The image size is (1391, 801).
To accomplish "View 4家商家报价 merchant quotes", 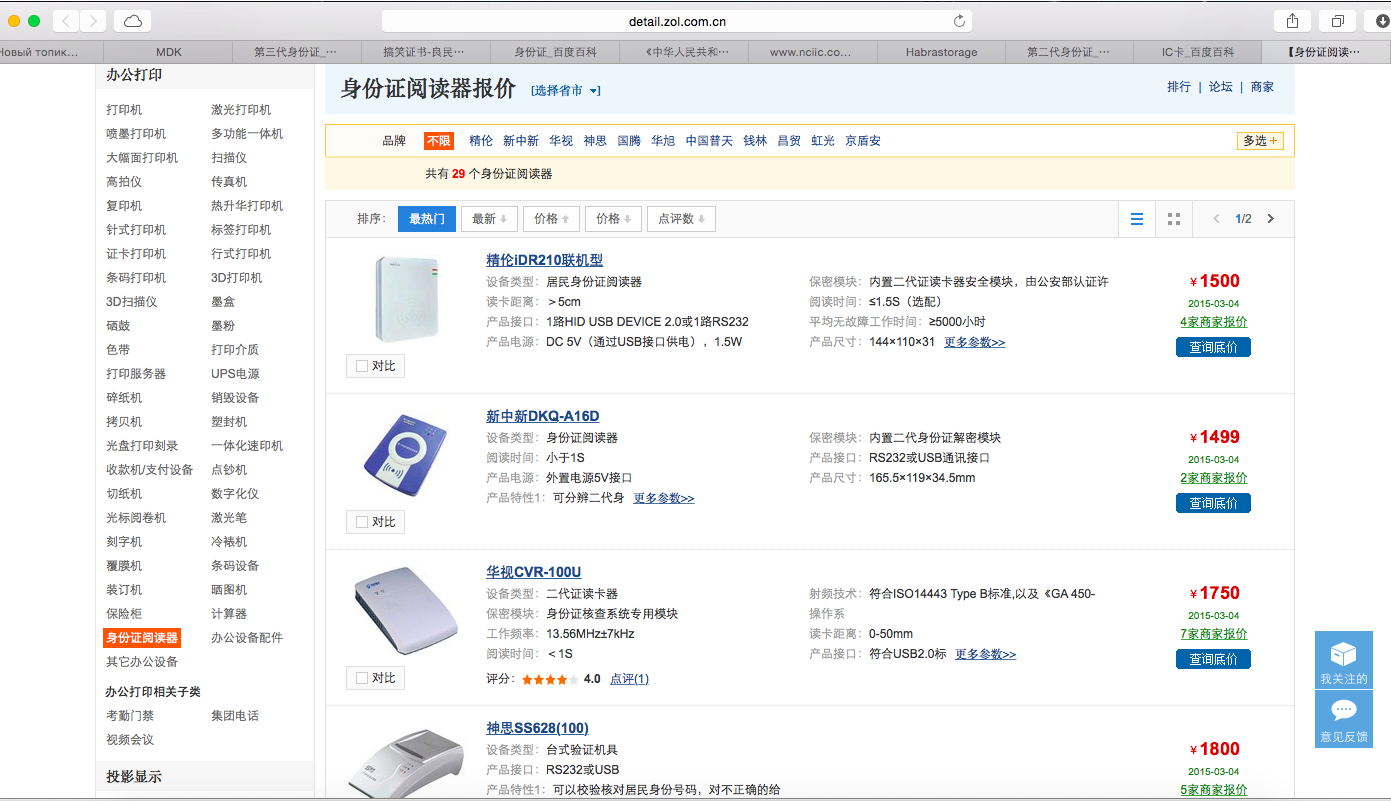I will point(1214,322).
